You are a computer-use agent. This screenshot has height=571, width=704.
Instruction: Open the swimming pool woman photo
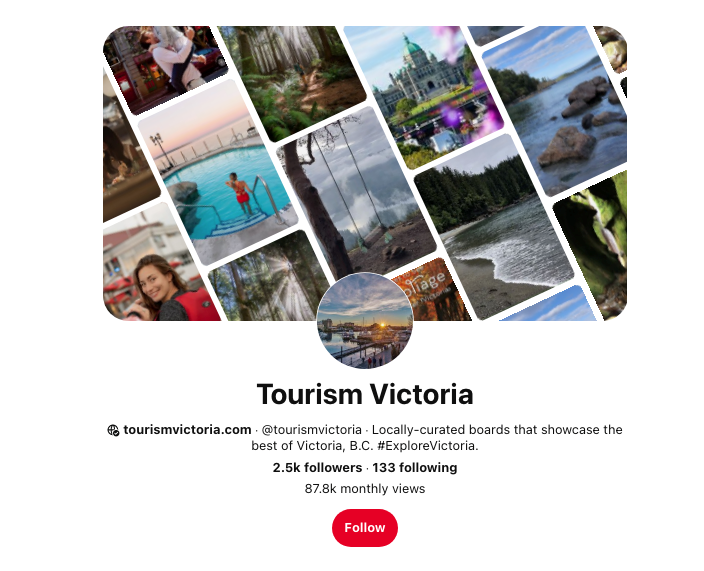[218, 173]
